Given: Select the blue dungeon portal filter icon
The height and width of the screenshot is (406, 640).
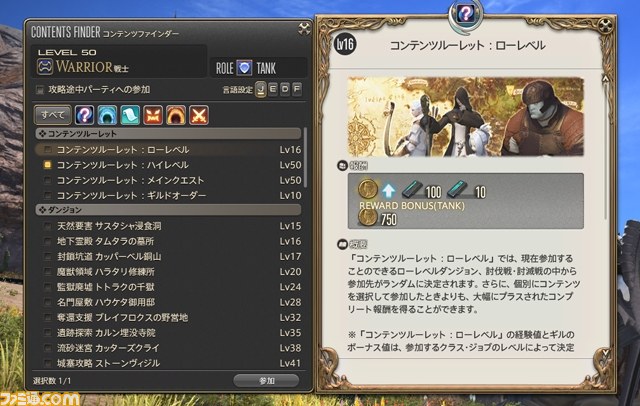Looking at the screenshot, I should click(107, 115).
